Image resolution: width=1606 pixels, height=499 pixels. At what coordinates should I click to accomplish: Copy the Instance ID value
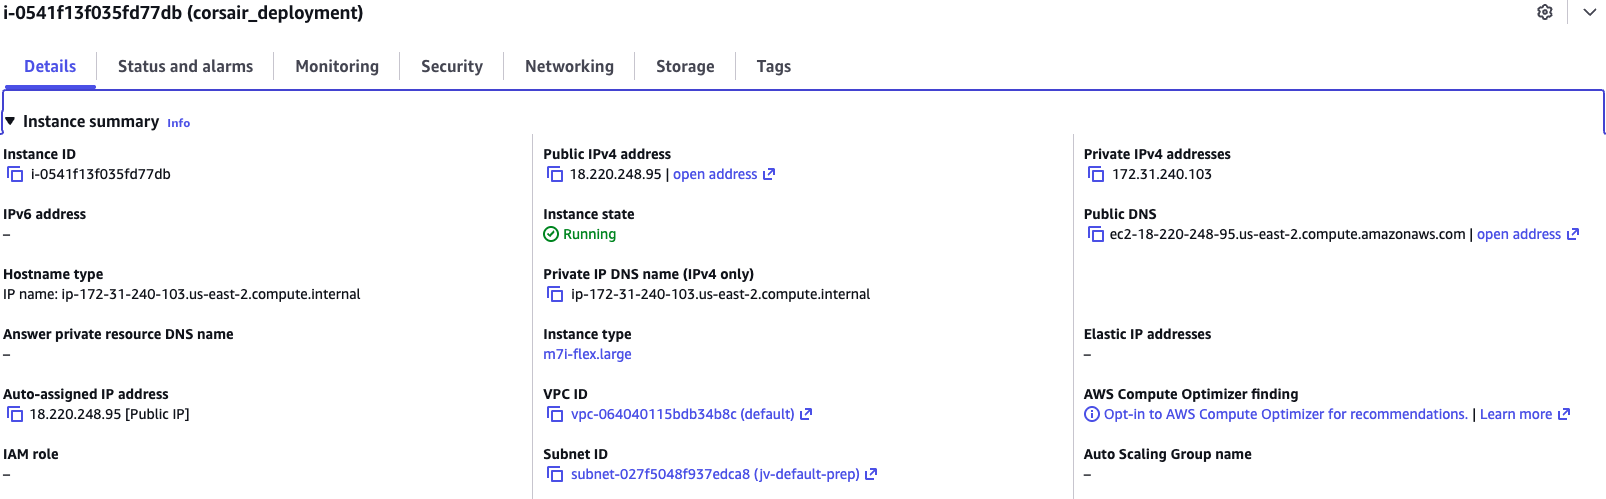tap(15, 174)
